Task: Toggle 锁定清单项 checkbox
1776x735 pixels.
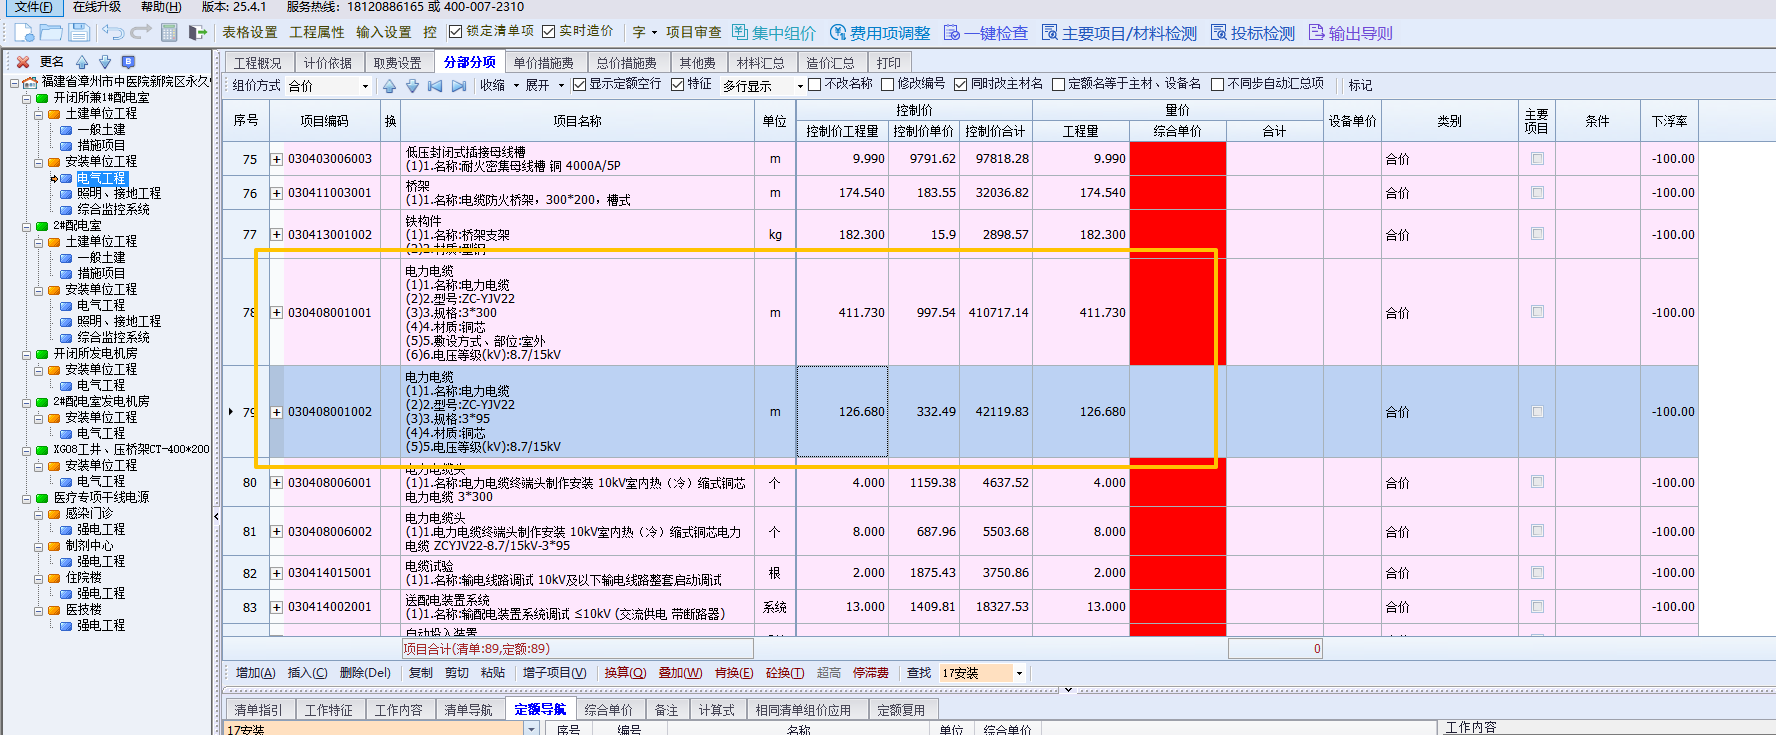Action: (x=456, y=32)
